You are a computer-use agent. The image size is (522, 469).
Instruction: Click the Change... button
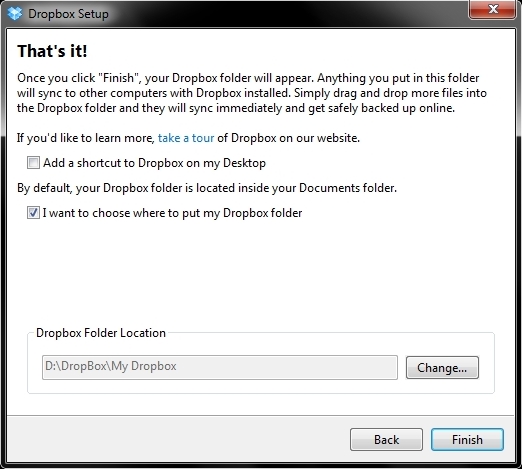[x=442, y=367]
